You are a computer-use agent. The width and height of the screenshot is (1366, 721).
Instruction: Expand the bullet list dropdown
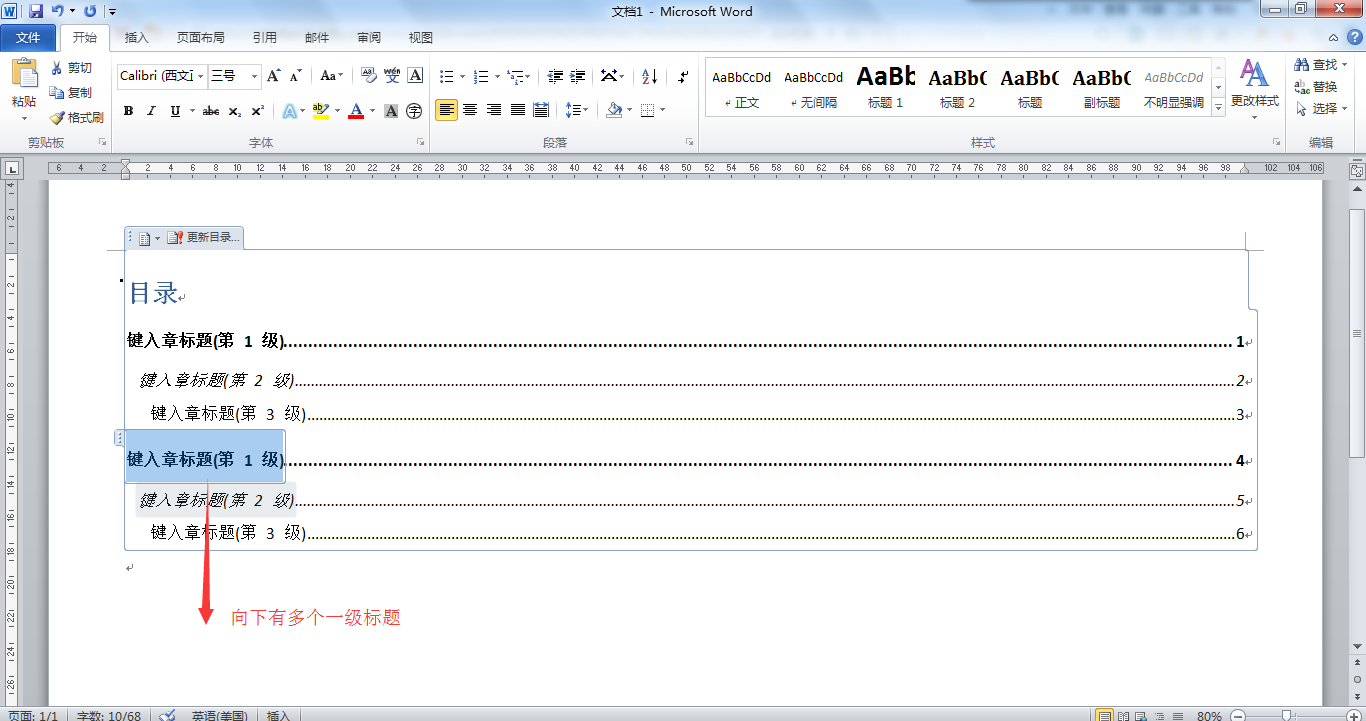tap(462, 76)
